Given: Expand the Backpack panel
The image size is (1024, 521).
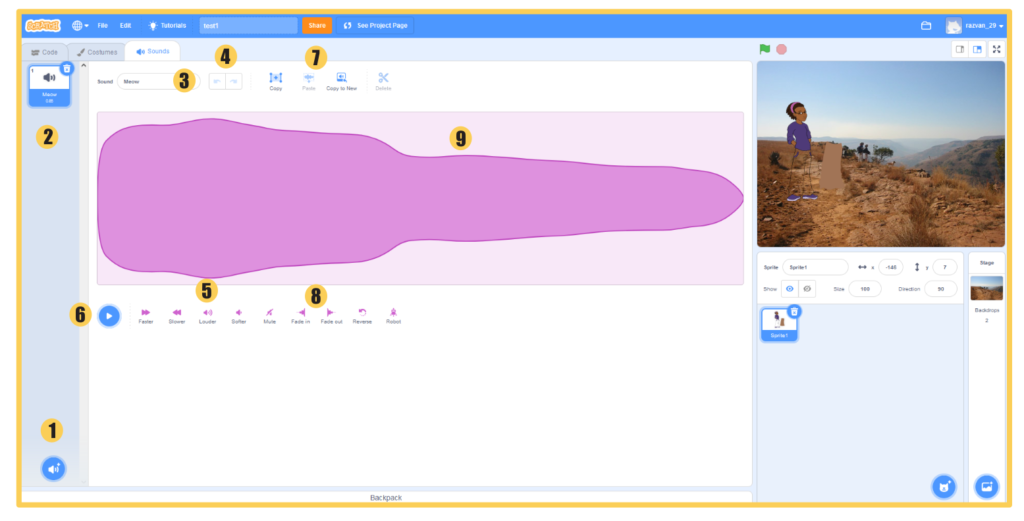Looking at the screenshot, I should pos(386,497).
